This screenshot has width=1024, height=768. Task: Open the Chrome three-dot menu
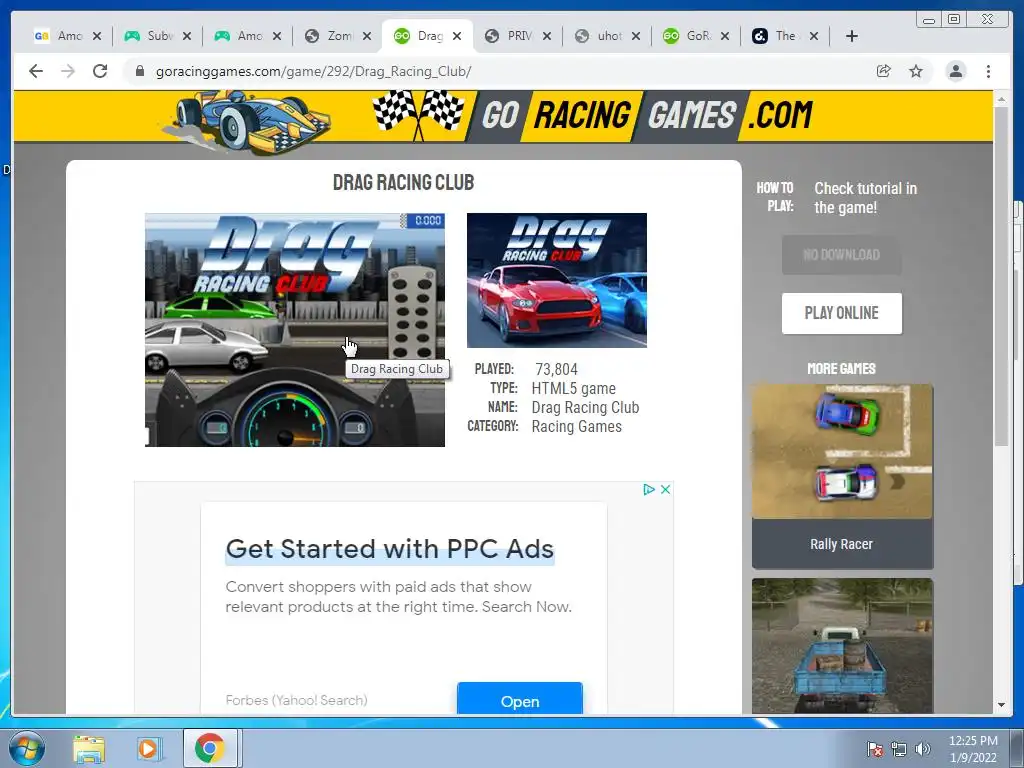tap(988, 71)
